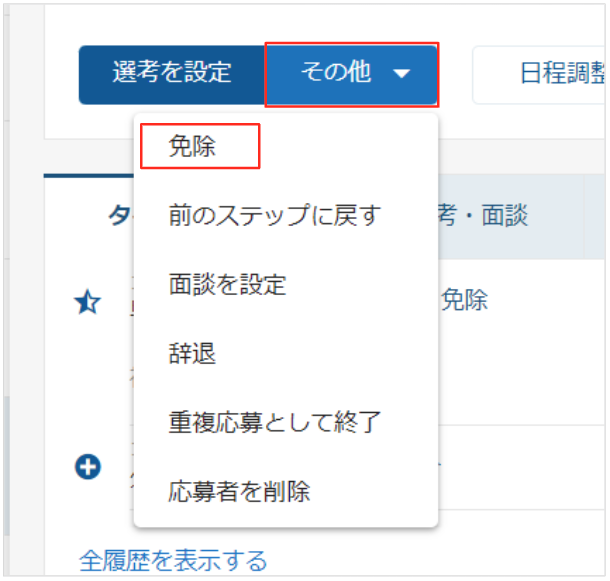Click the 日程調整 button
Screen dimensions: 610x581
click(539, 74)
